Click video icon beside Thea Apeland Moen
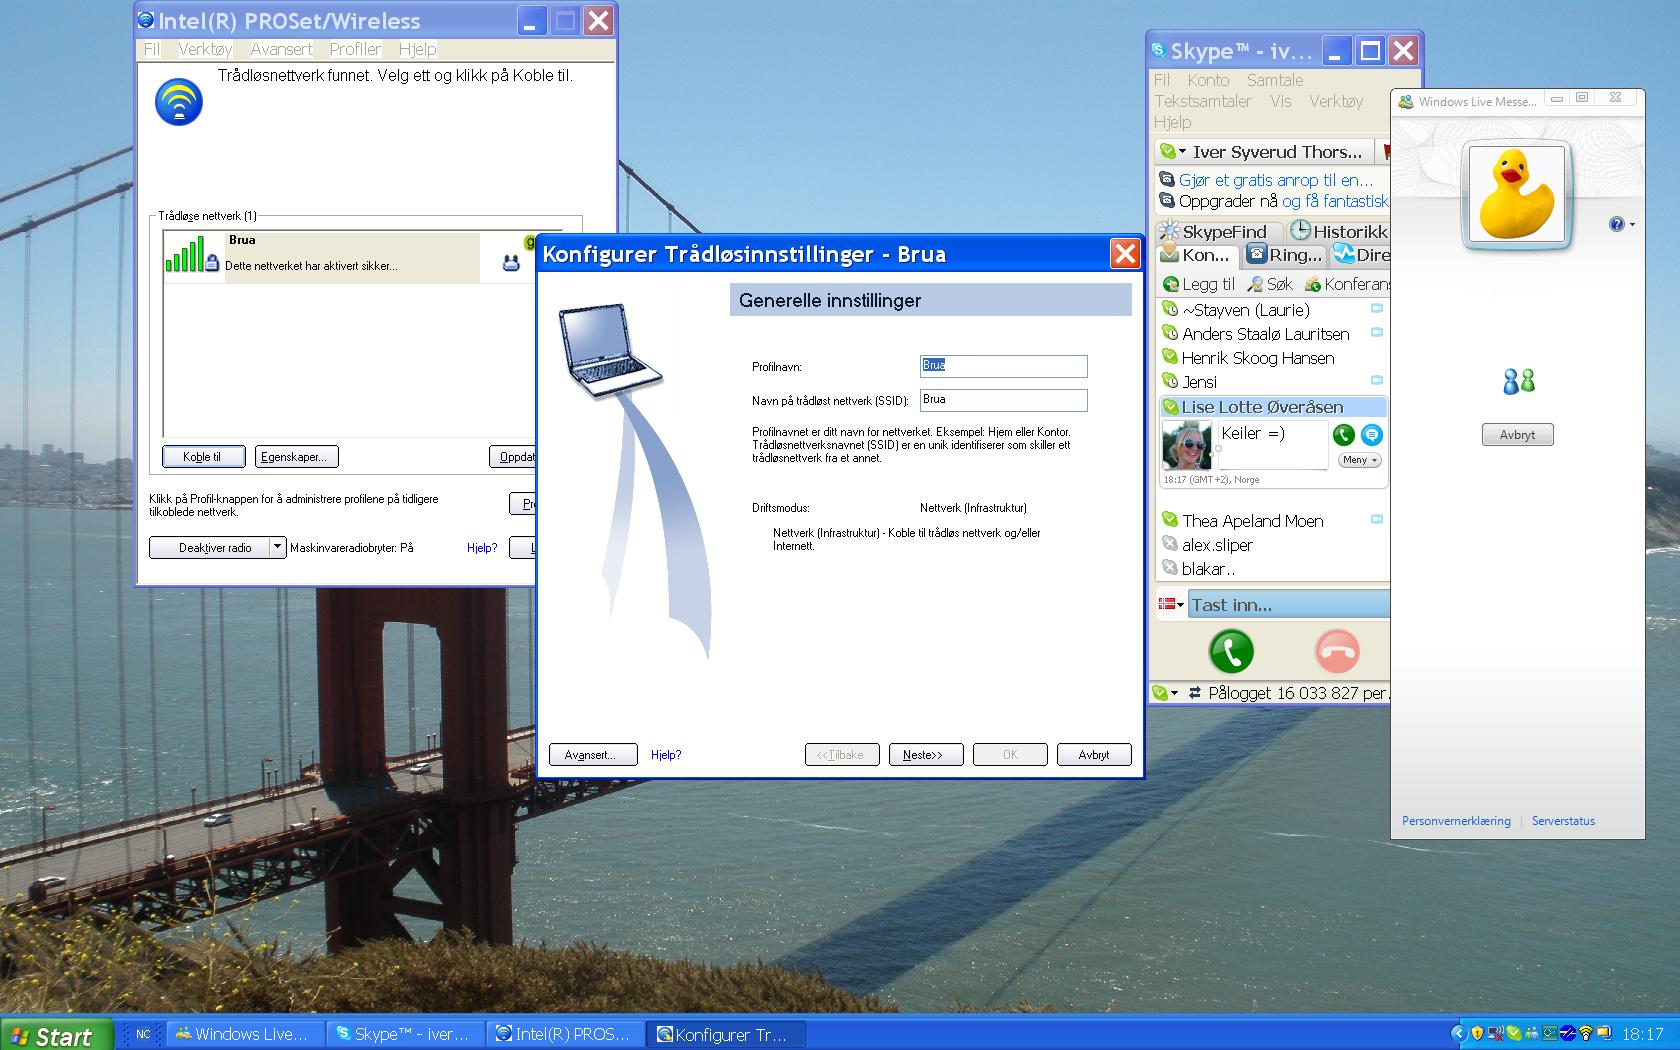This screenshot has width=1680, height=1050. coord(1377,520)
